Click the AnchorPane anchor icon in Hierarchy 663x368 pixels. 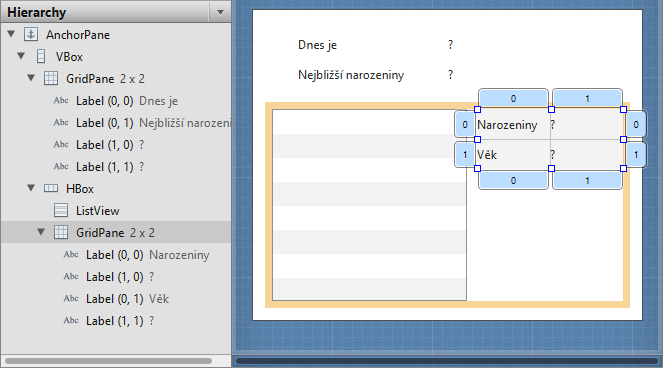[31, 34]
